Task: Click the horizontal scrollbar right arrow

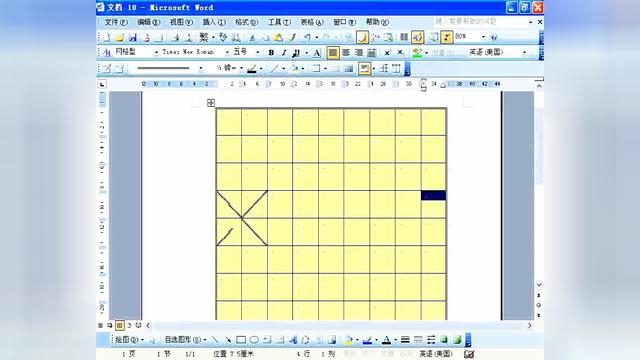Action: [x=530, y=325]
